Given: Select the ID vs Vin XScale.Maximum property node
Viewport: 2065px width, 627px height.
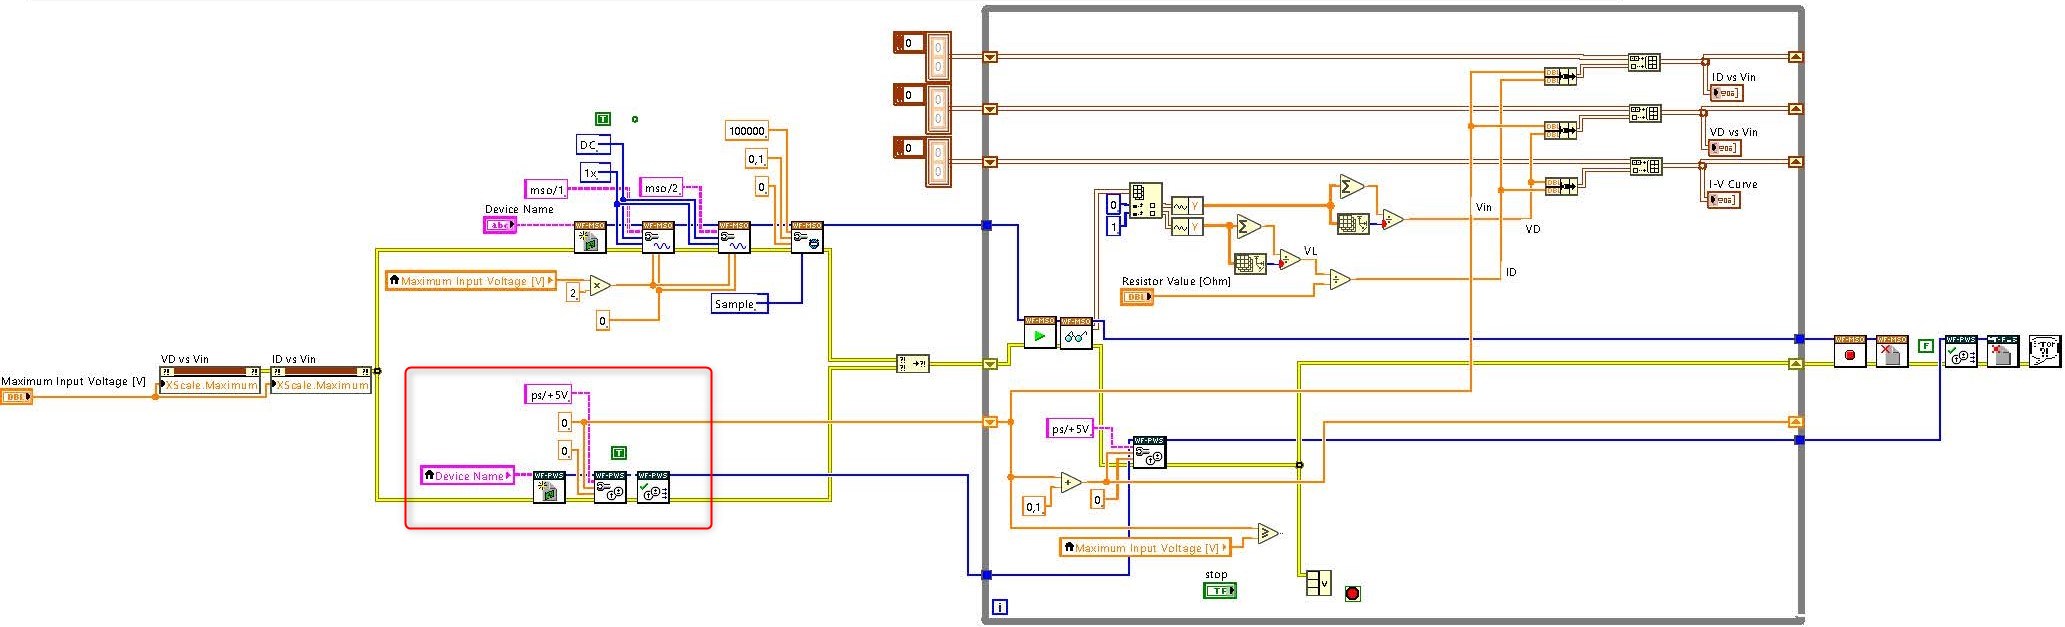Looking at the screenshot, I should point(321,380).
